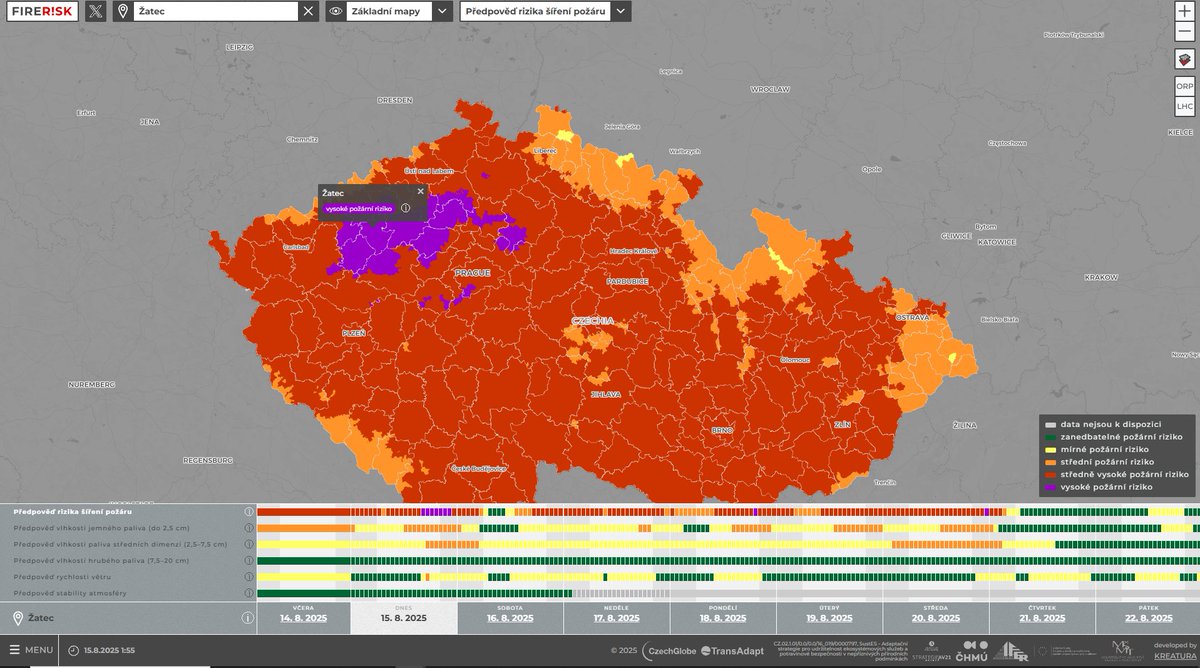
Task: Open info for vlhkosti jemného paliva
Action: 248,527
